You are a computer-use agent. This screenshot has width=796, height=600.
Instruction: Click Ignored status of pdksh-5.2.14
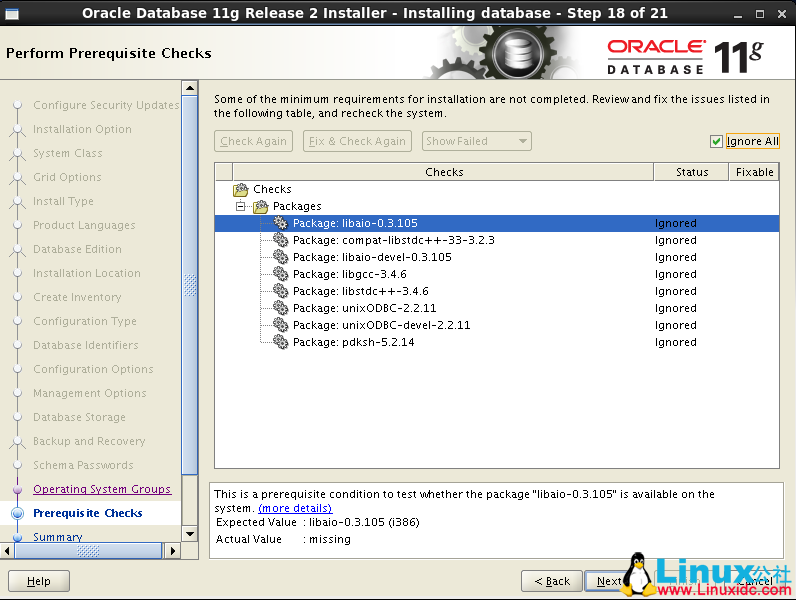(x=676, y=342)
